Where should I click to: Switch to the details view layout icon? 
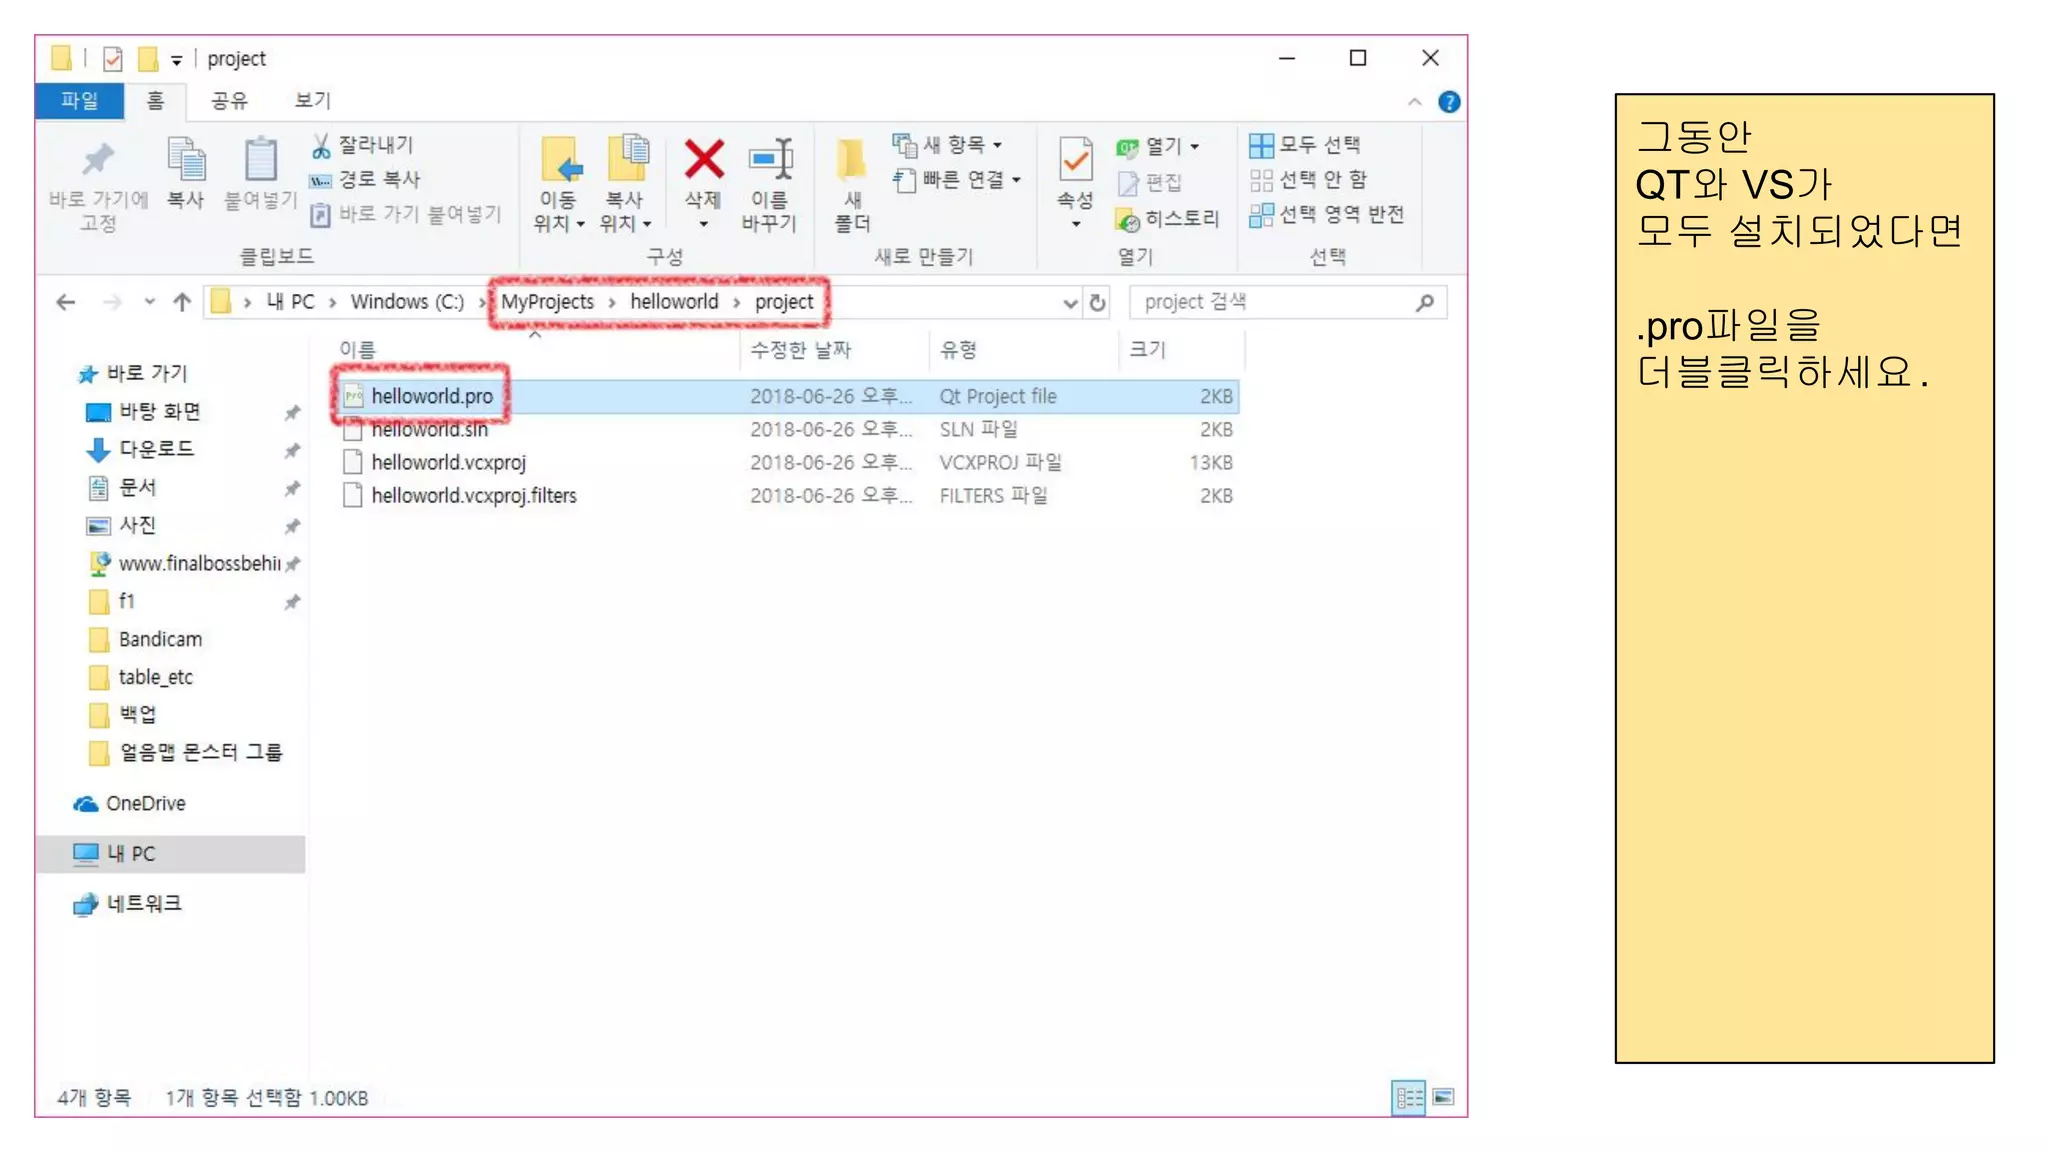click(x=1408, y=1098)
